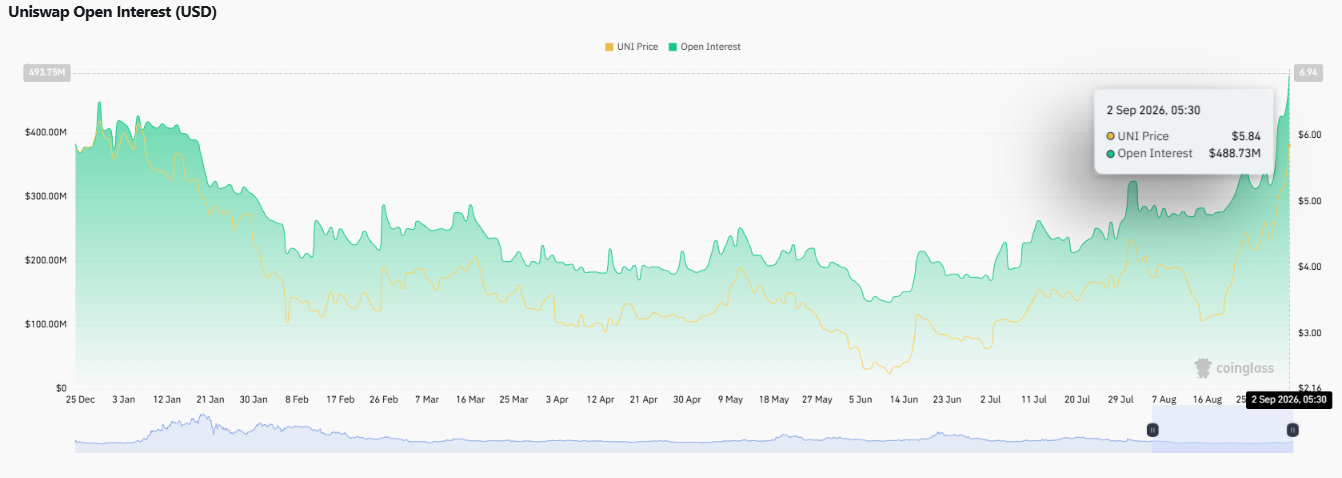Click the 'Open Interest' label inside the tooltip

tap(1155, 153)
